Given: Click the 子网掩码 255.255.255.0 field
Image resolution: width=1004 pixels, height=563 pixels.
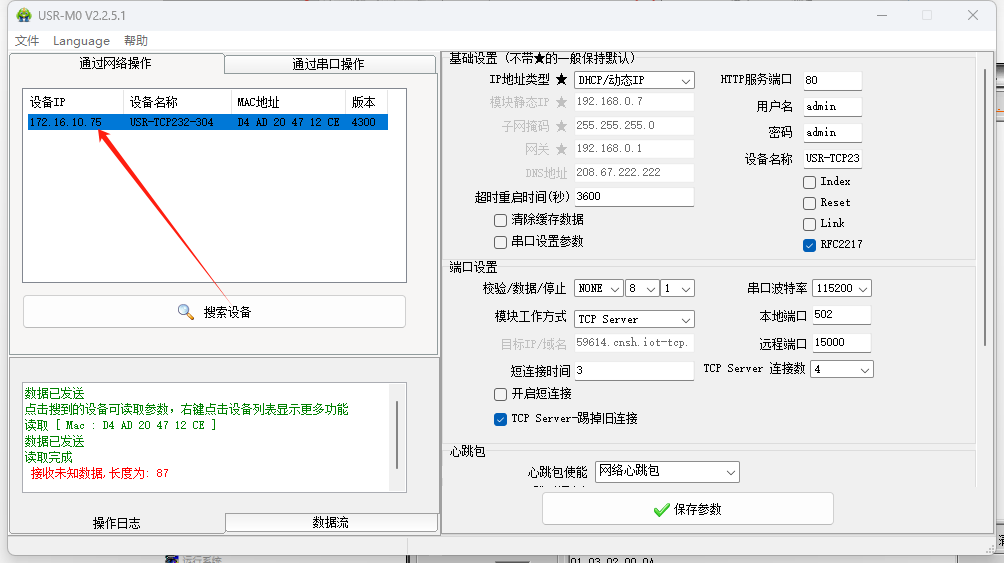Looking at the screenshot, I should (634, 126).
